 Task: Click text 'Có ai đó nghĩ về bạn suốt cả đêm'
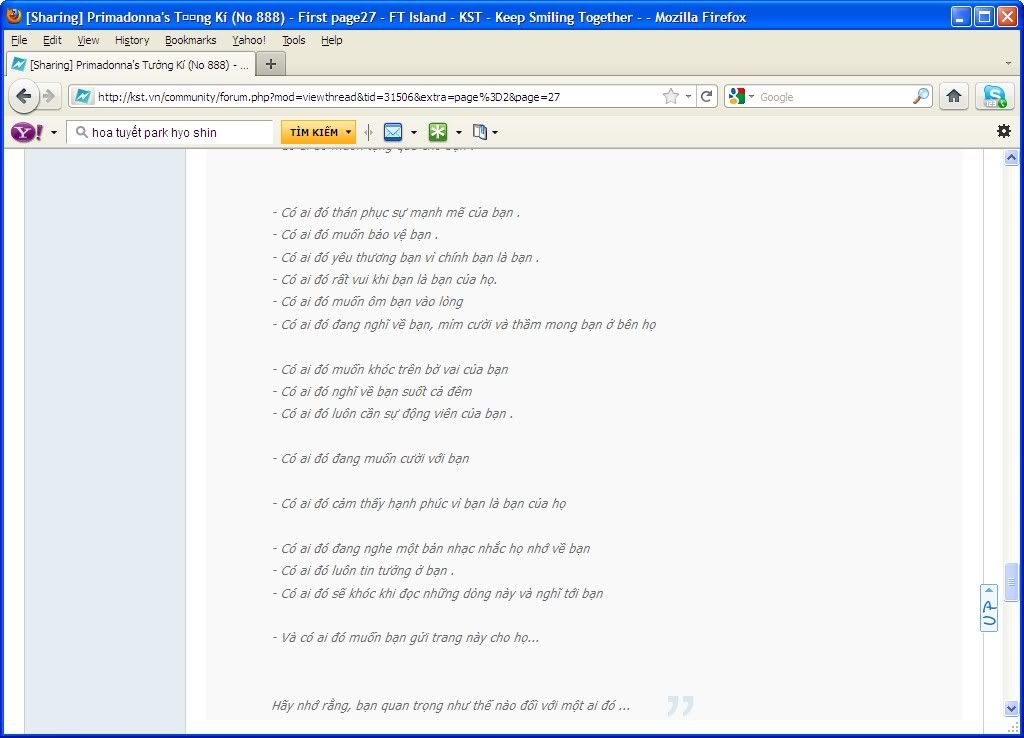click(x=372, y=391)
